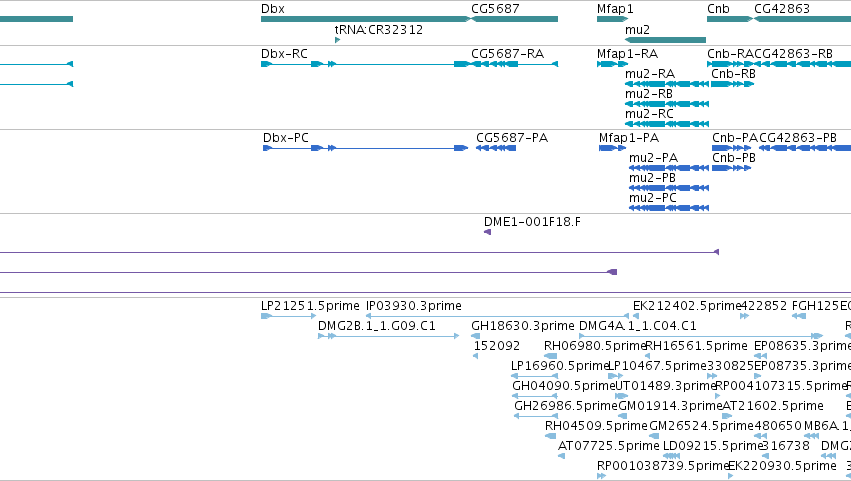This screenshot has height=481, width=851.
Task: Select the GM26524.5prime EST label
Action: [702, 426]
